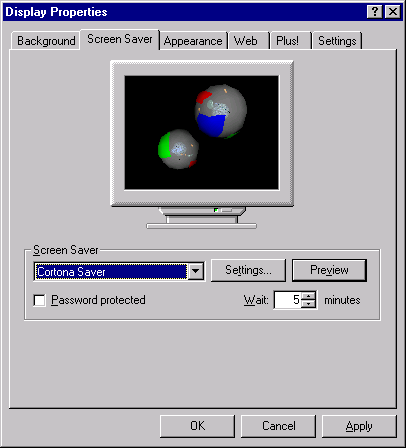Open the Web tab
The width and height of the screenshot is (406, 448).
tap(246, 41)
